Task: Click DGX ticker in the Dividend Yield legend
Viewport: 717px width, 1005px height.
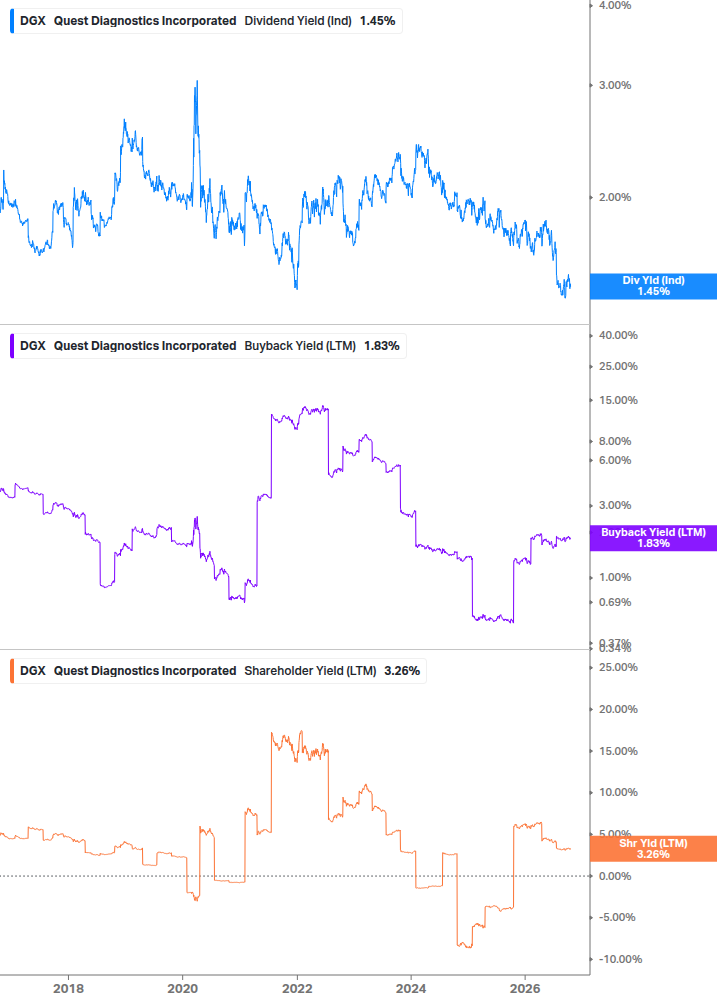Action: (33, 21)
